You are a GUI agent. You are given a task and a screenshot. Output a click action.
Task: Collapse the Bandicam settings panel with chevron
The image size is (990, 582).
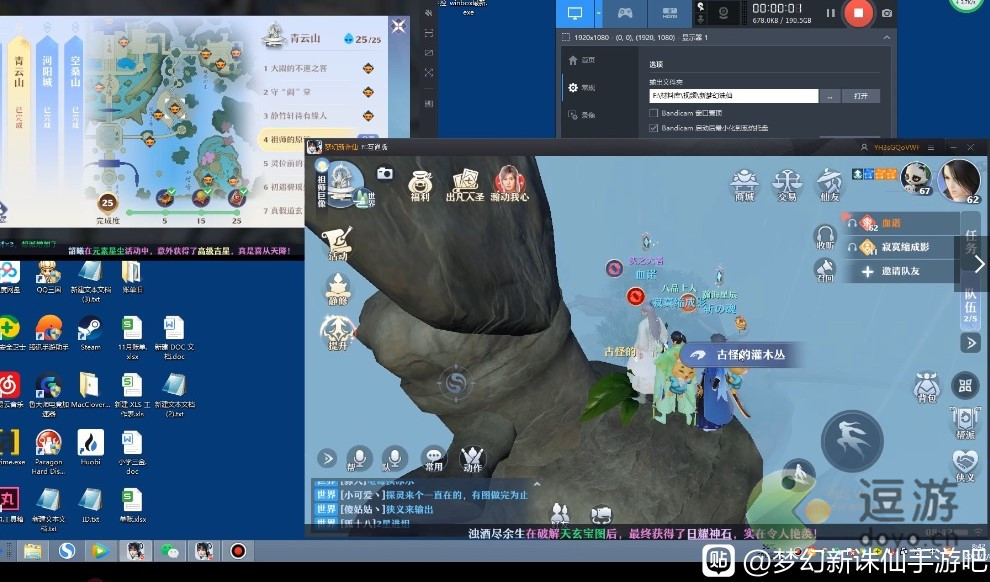(886, 37)
